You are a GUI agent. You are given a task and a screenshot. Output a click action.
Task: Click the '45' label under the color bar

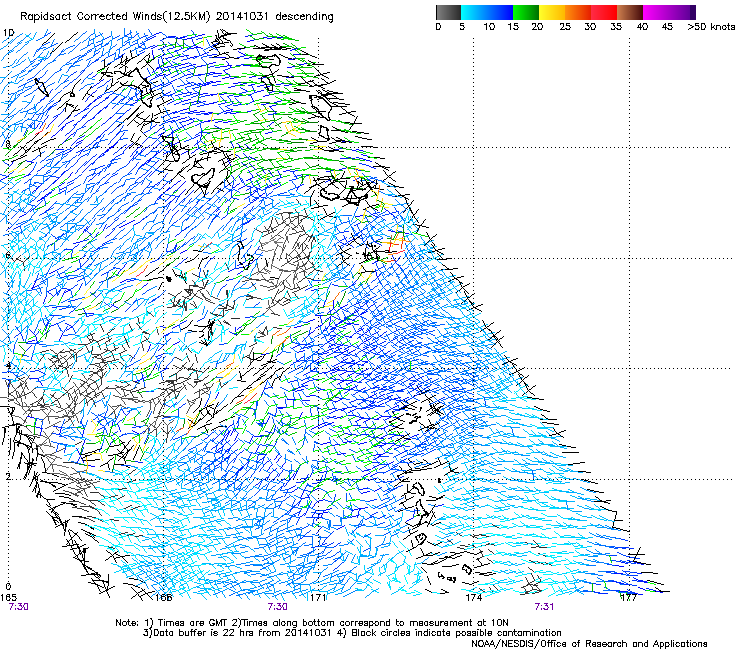[667, 27]
